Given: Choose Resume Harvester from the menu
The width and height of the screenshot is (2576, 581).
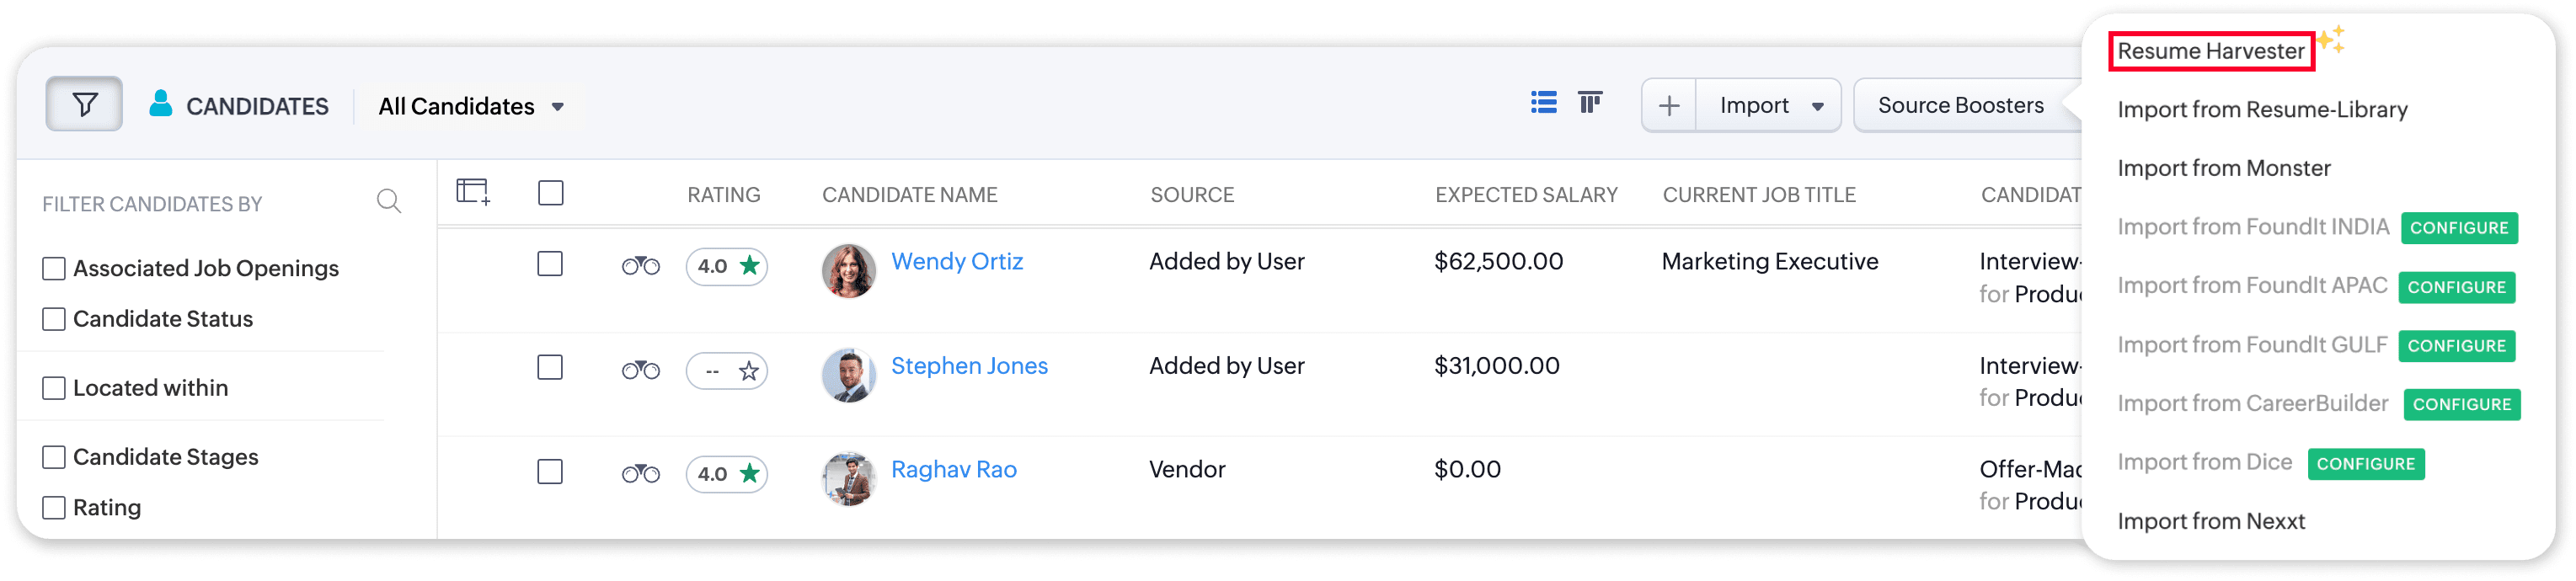Looking at the screenshot, I should [x=2210, y=51].
